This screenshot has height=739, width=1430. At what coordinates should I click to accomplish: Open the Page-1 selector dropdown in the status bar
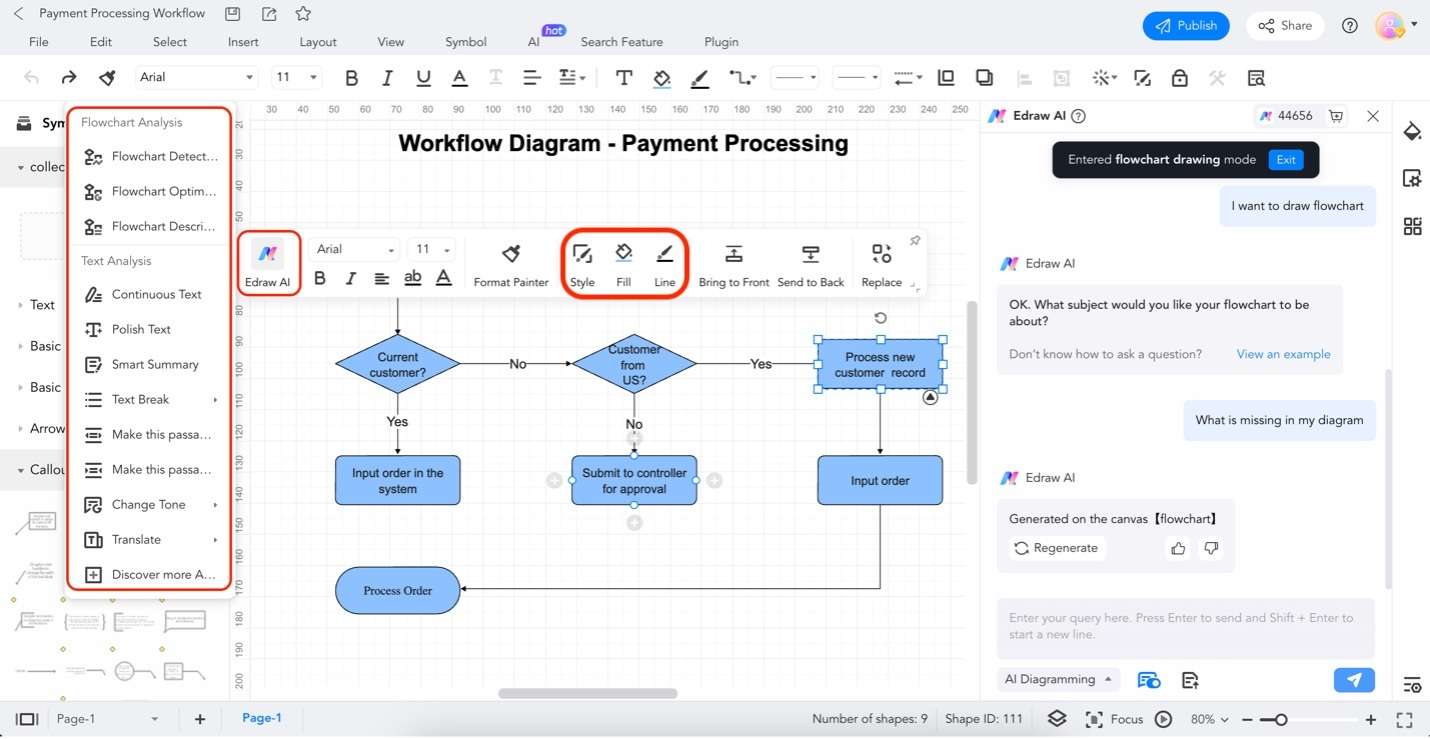tap(107, 719)
